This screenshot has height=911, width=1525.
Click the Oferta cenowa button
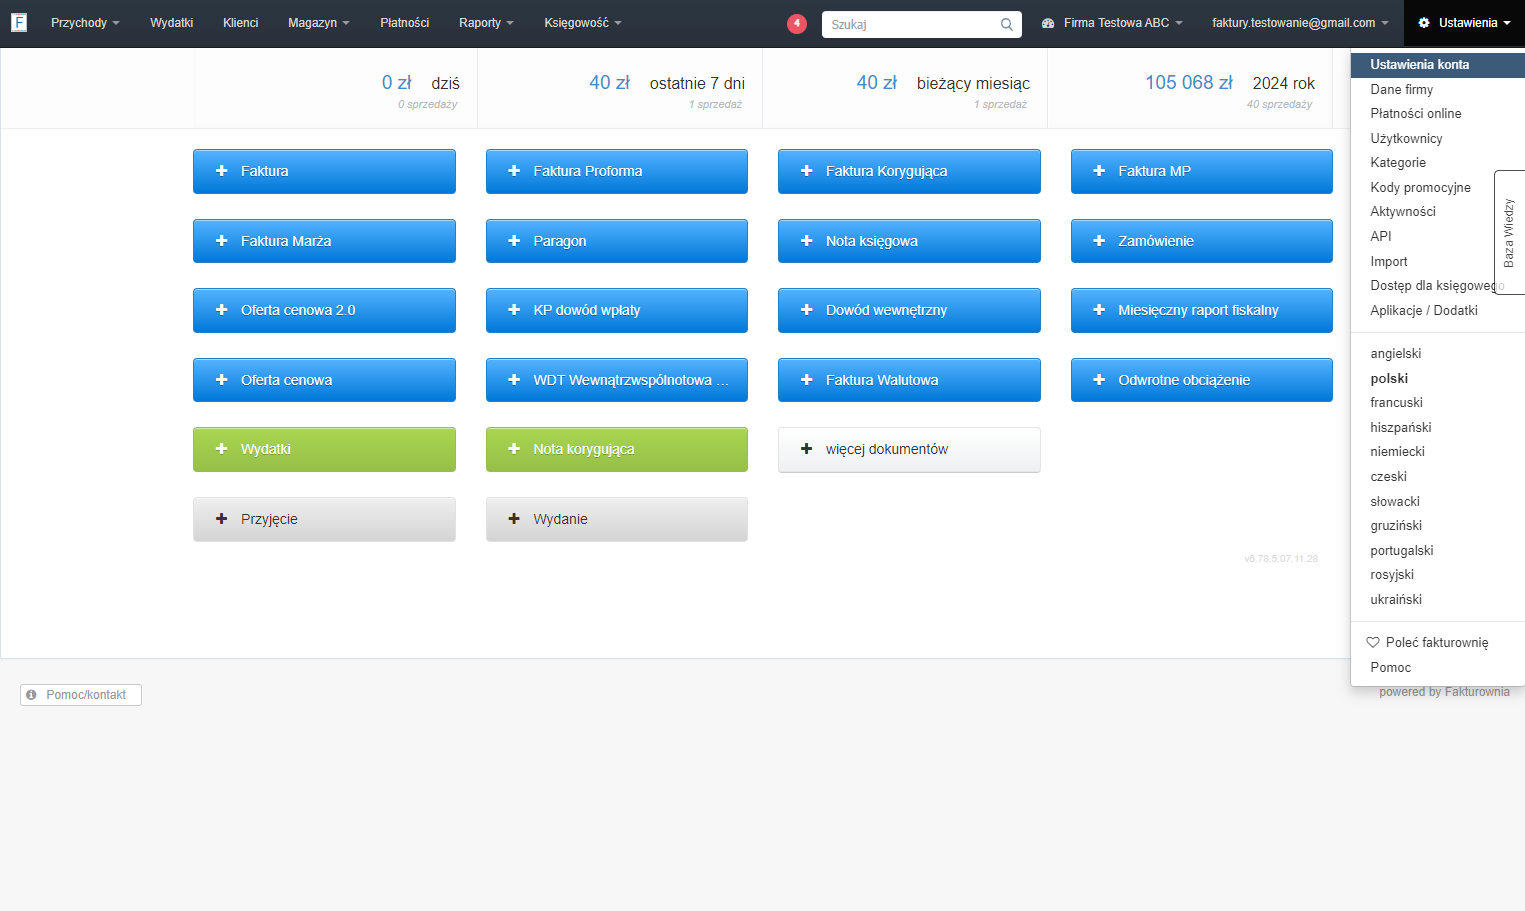click(x=324, y=380)
